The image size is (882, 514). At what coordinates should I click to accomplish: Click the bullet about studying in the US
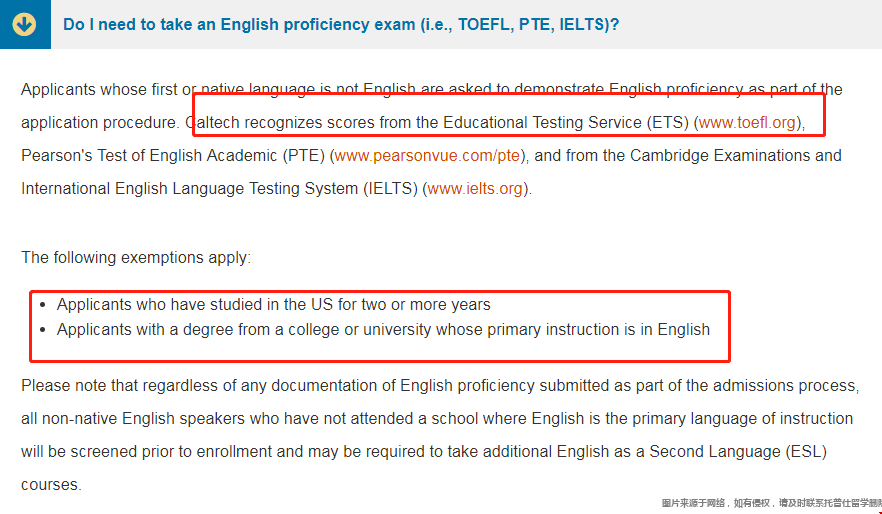(273, 304)
